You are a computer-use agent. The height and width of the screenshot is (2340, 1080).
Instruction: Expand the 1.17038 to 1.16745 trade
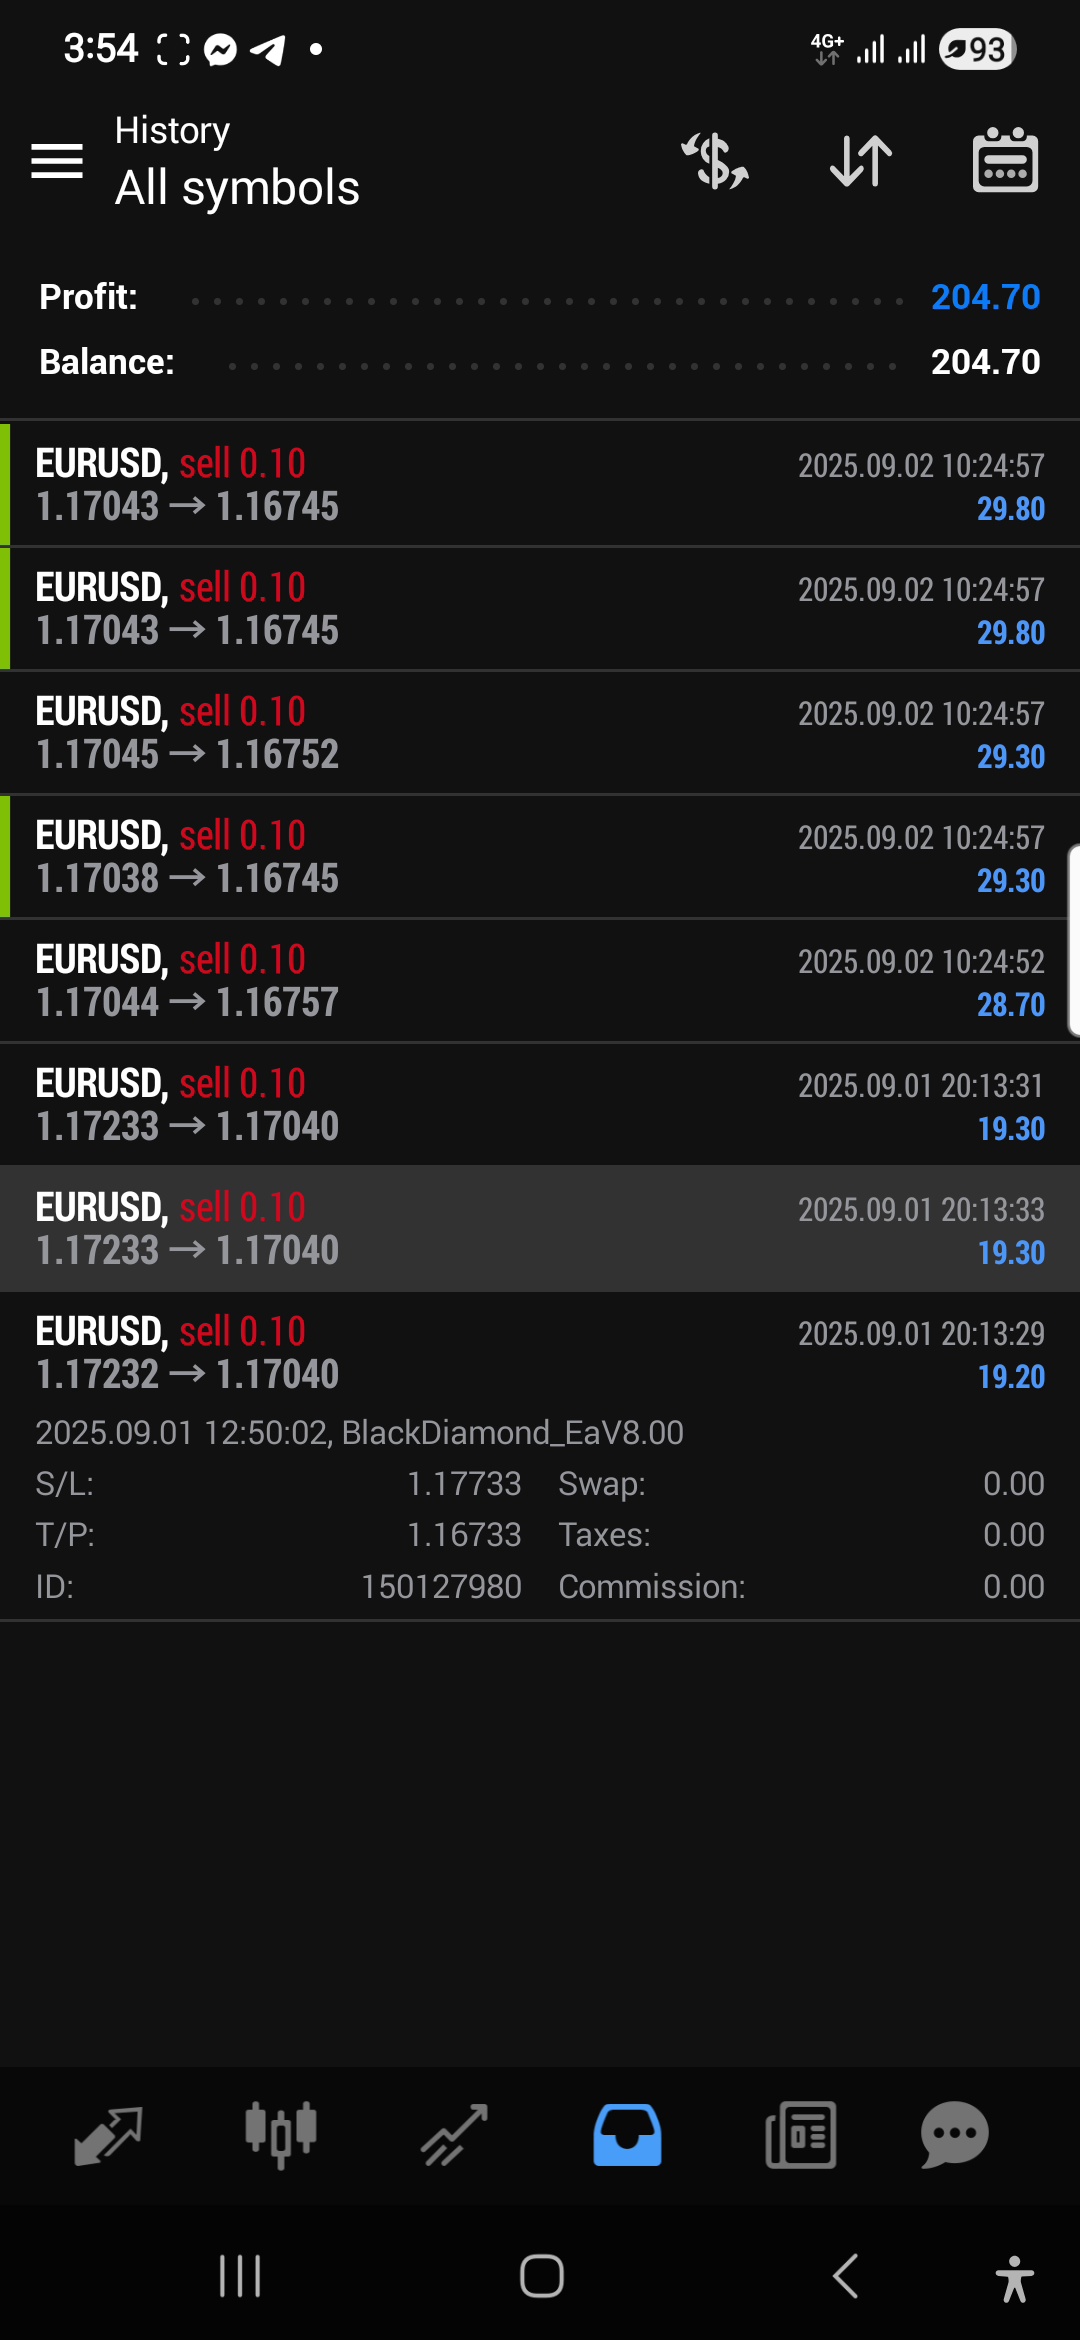[540, 857]
